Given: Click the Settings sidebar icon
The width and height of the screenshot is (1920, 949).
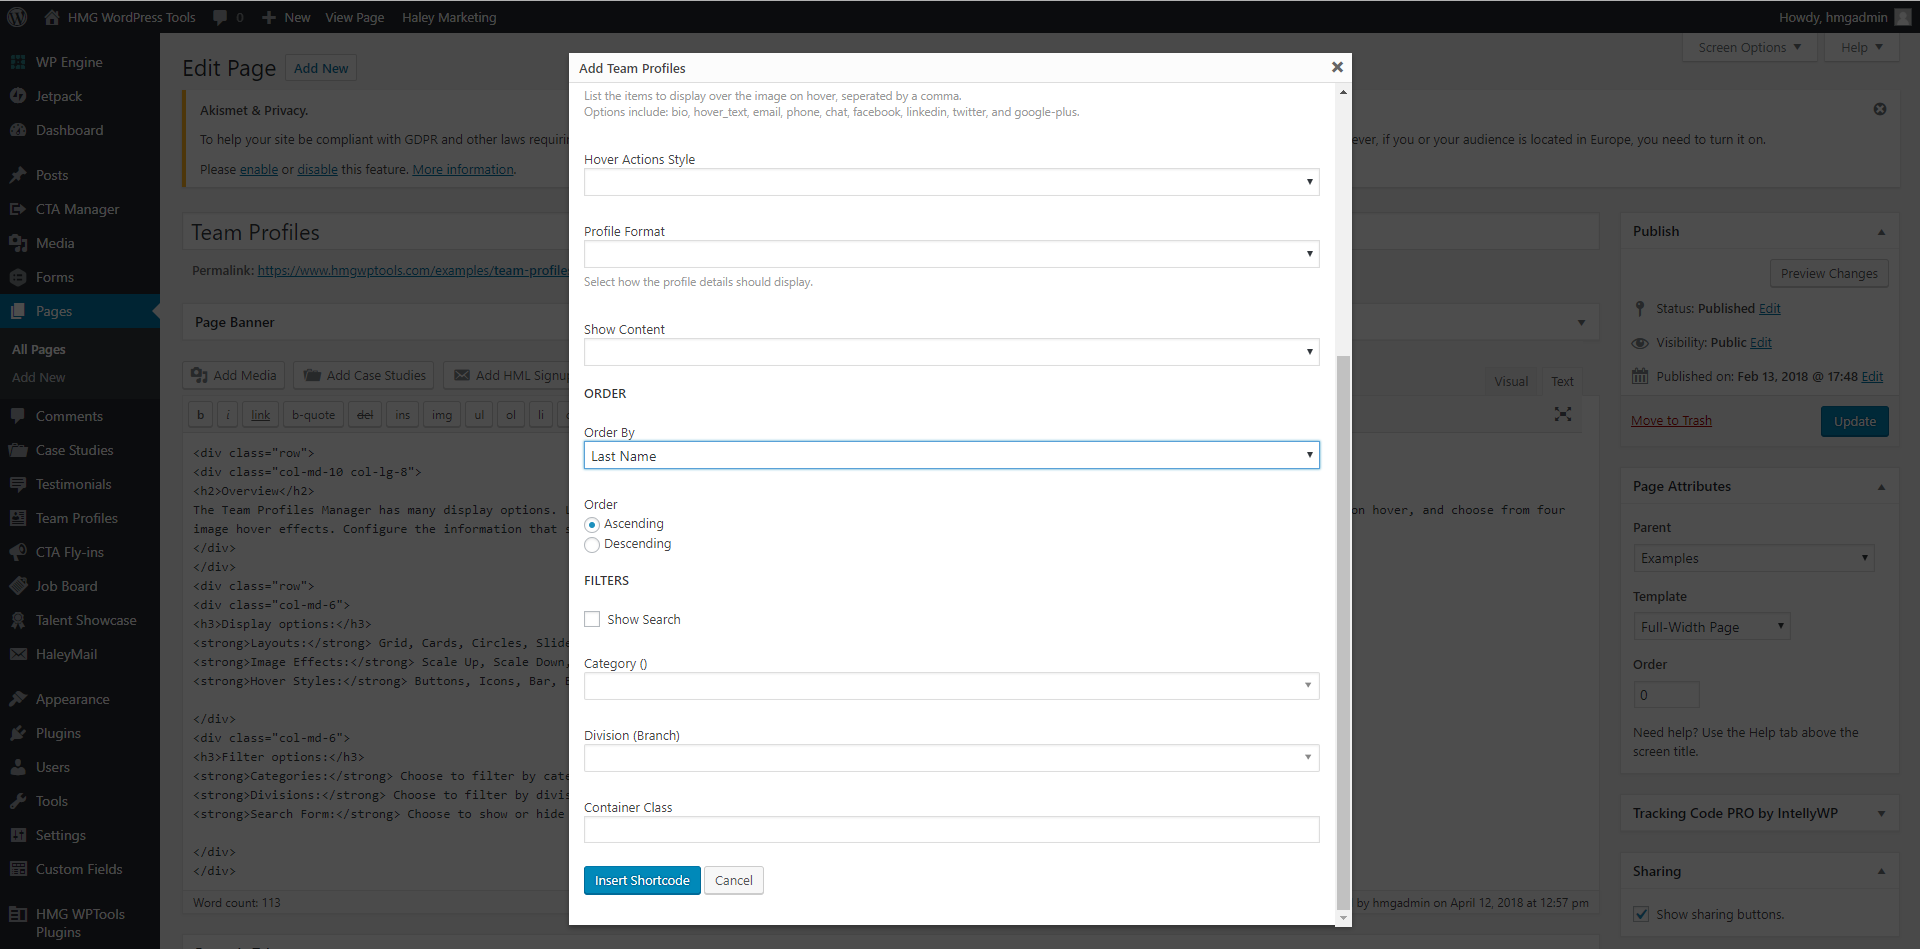Looking at the screenshot, I should pyautogui.click(x=18, y=835).
